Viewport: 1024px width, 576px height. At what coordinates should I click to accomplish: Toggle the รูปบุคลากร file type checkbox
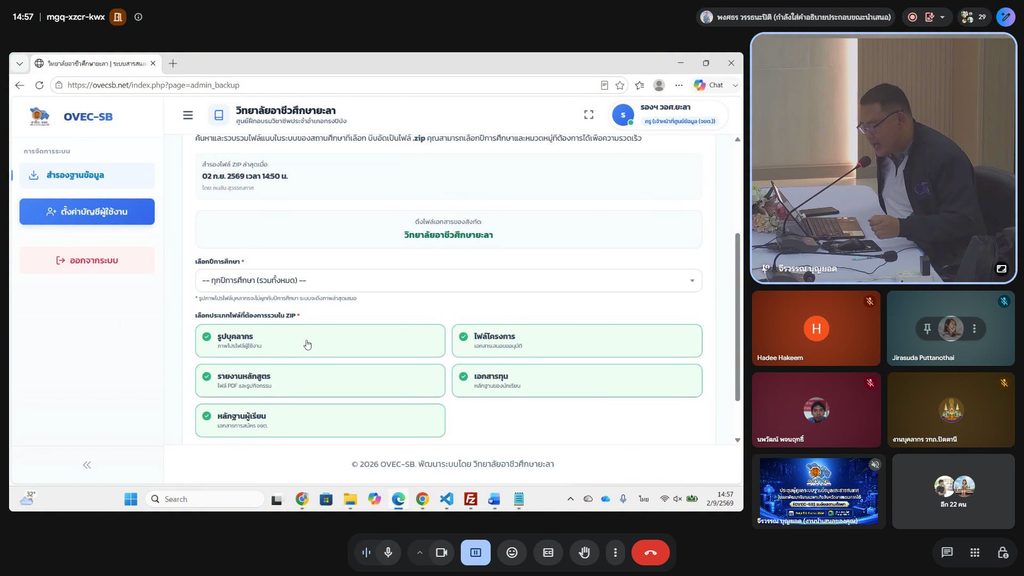[x=320, y=341]
